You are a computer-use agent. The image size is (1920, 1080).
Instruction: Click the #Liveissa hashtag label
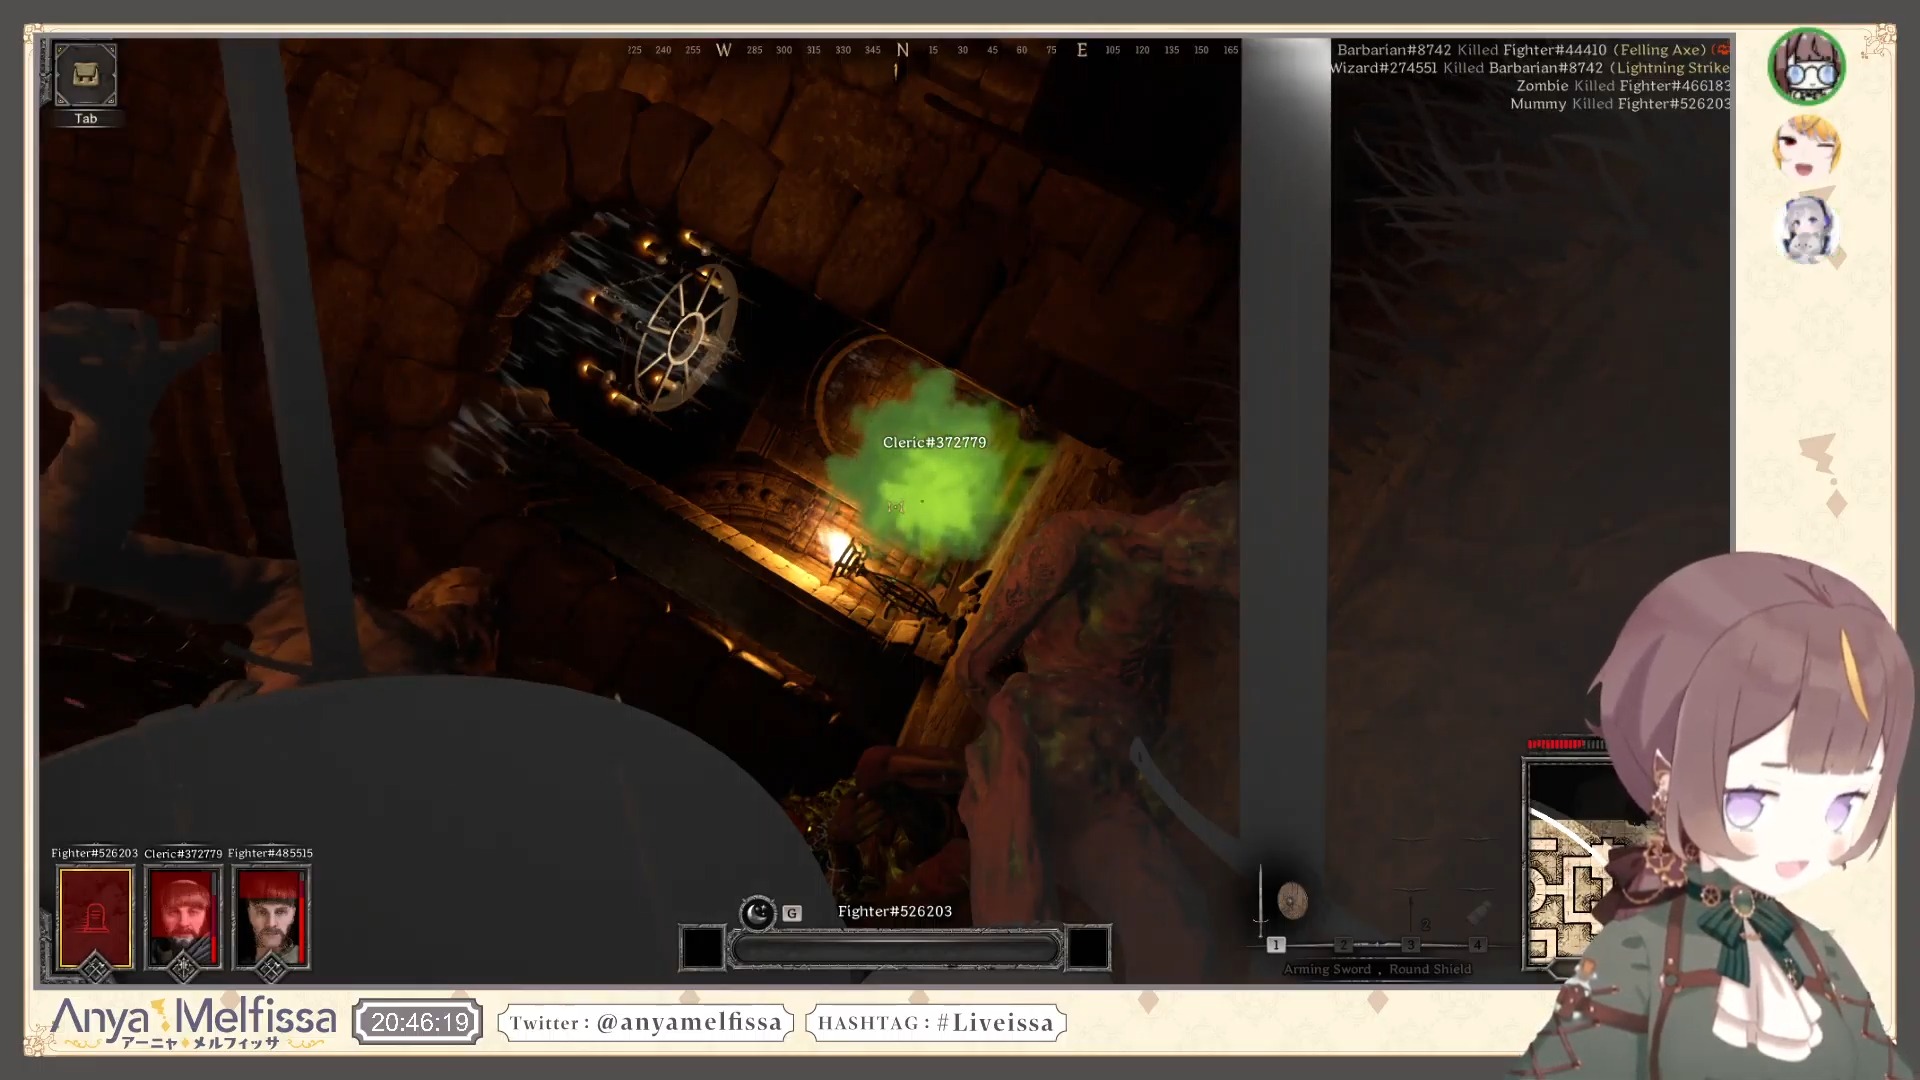[936, 1023]
